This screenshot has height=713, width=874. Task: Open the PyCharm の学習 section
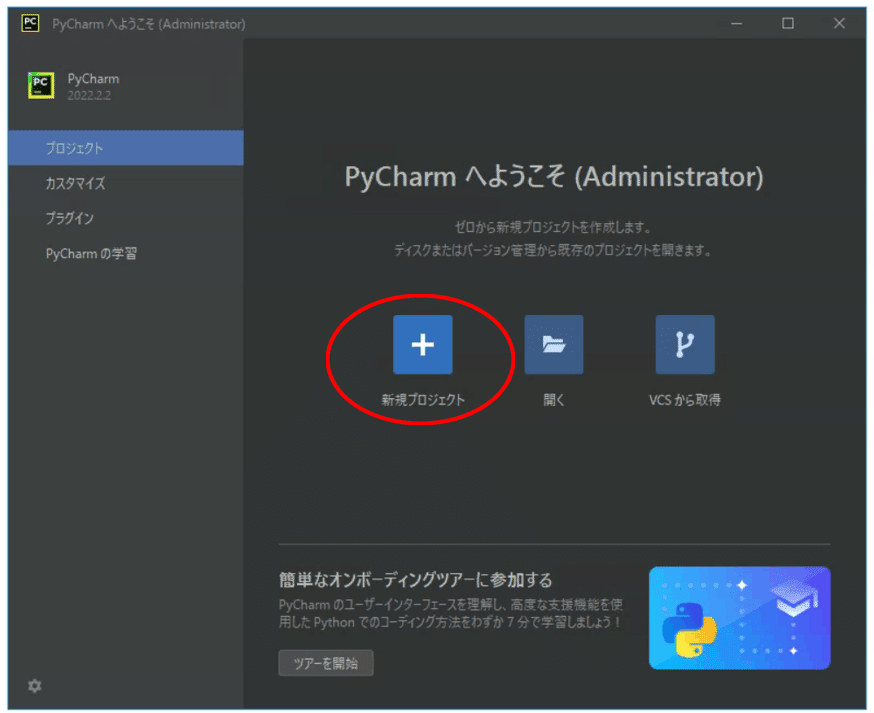pos(125,254)
